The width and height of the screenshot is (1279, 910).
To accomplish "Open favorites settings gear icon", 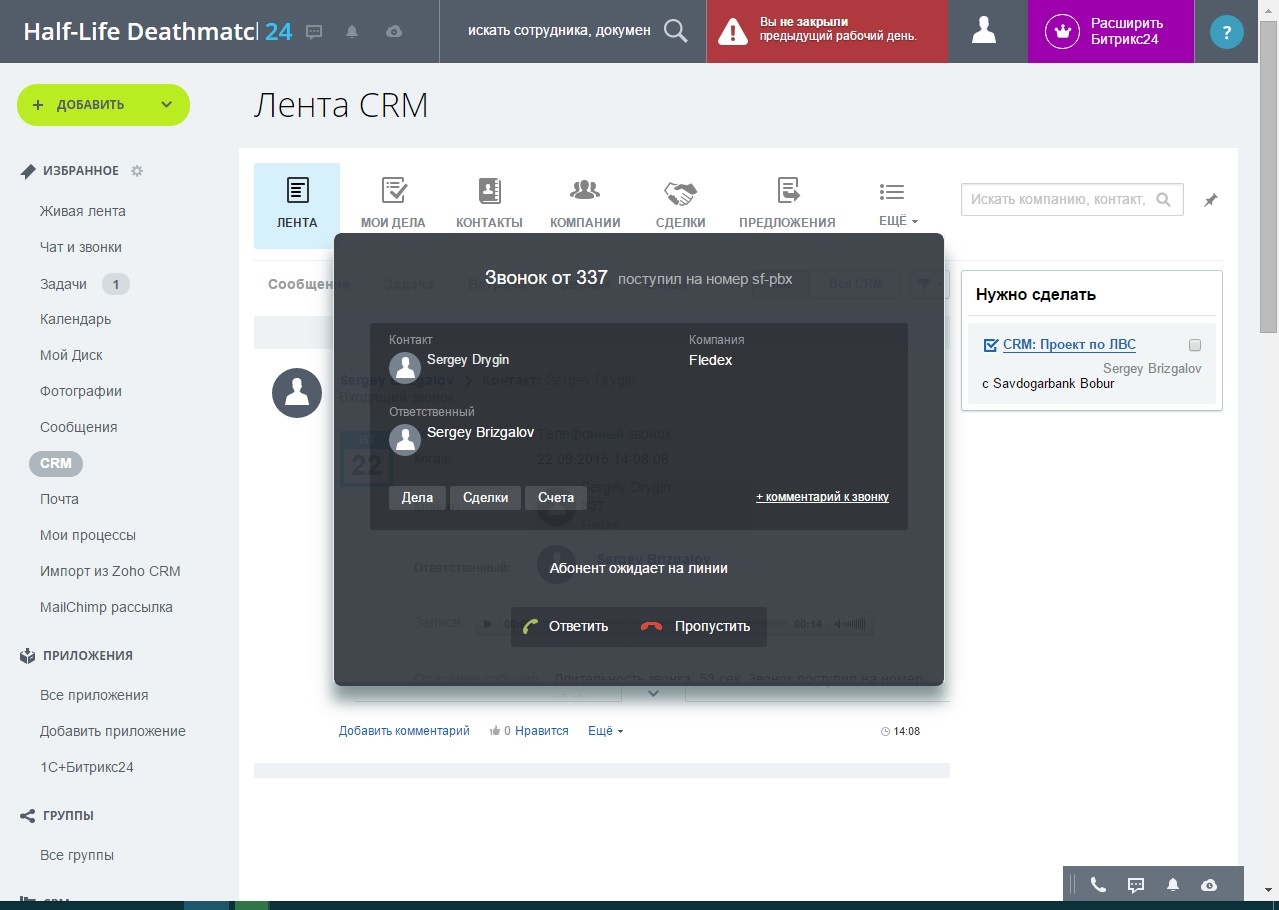I will pyautogui.click(x=137, y=171).
